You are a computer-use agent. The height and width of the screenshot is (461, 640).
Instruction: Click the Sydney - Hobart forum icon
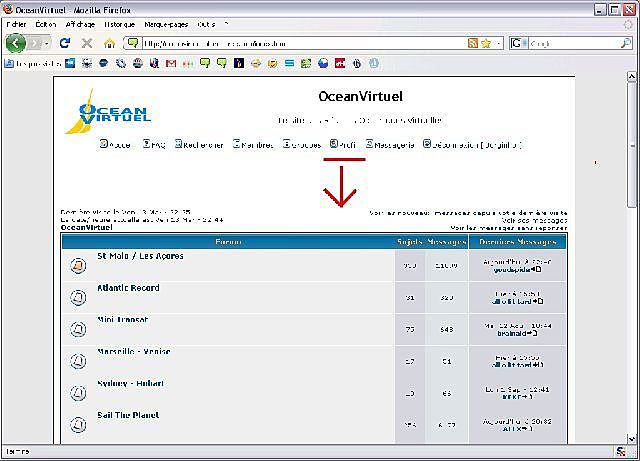click(x=78, y=393)
